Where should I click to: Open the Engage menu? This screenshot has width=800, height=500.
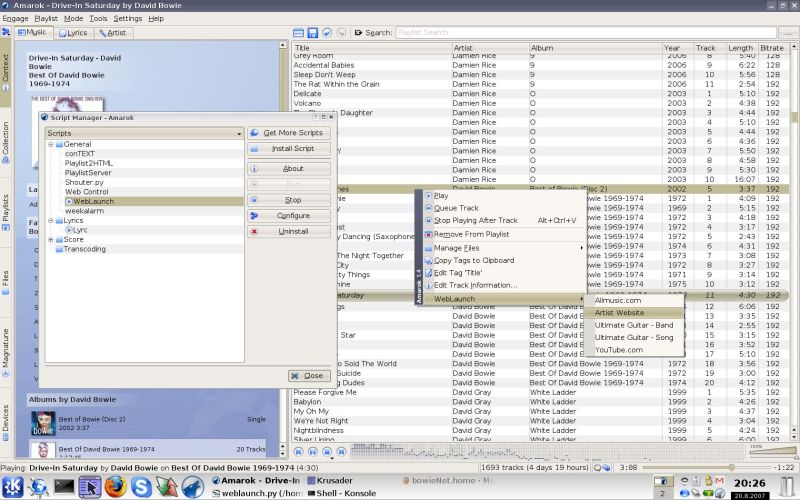pyautogui.click(x=15, y=18)
